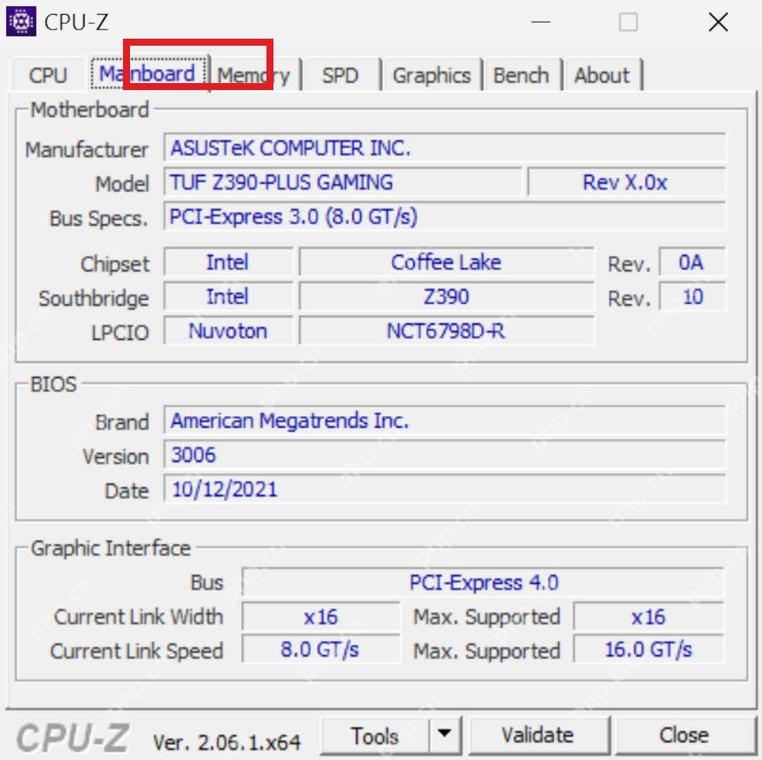Switch to the CPU tab
Screen dimensions: 762x760
[x=48, y=75]
